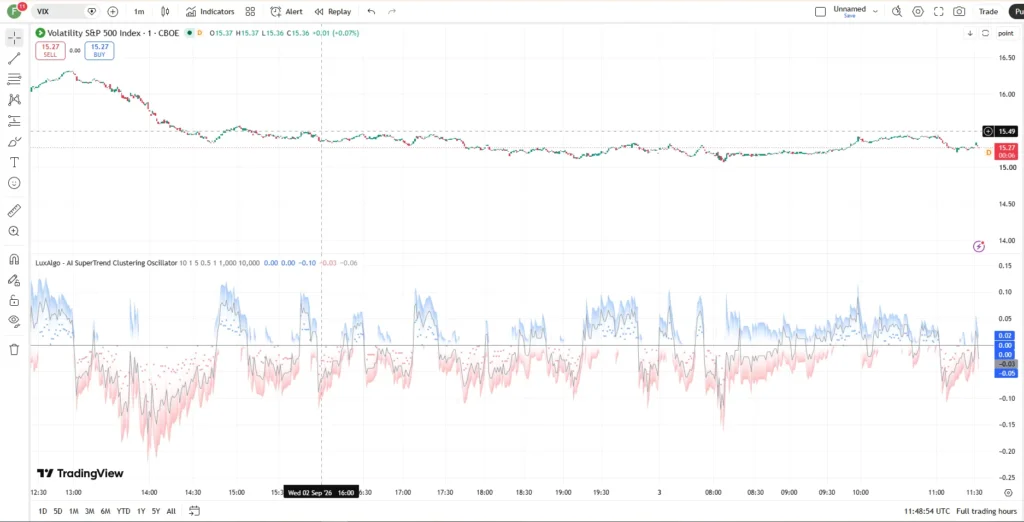The height and width of the screenshot is (522, 1024).
Task: Select the trend line drawing tool
Action: tap(14, 59)
